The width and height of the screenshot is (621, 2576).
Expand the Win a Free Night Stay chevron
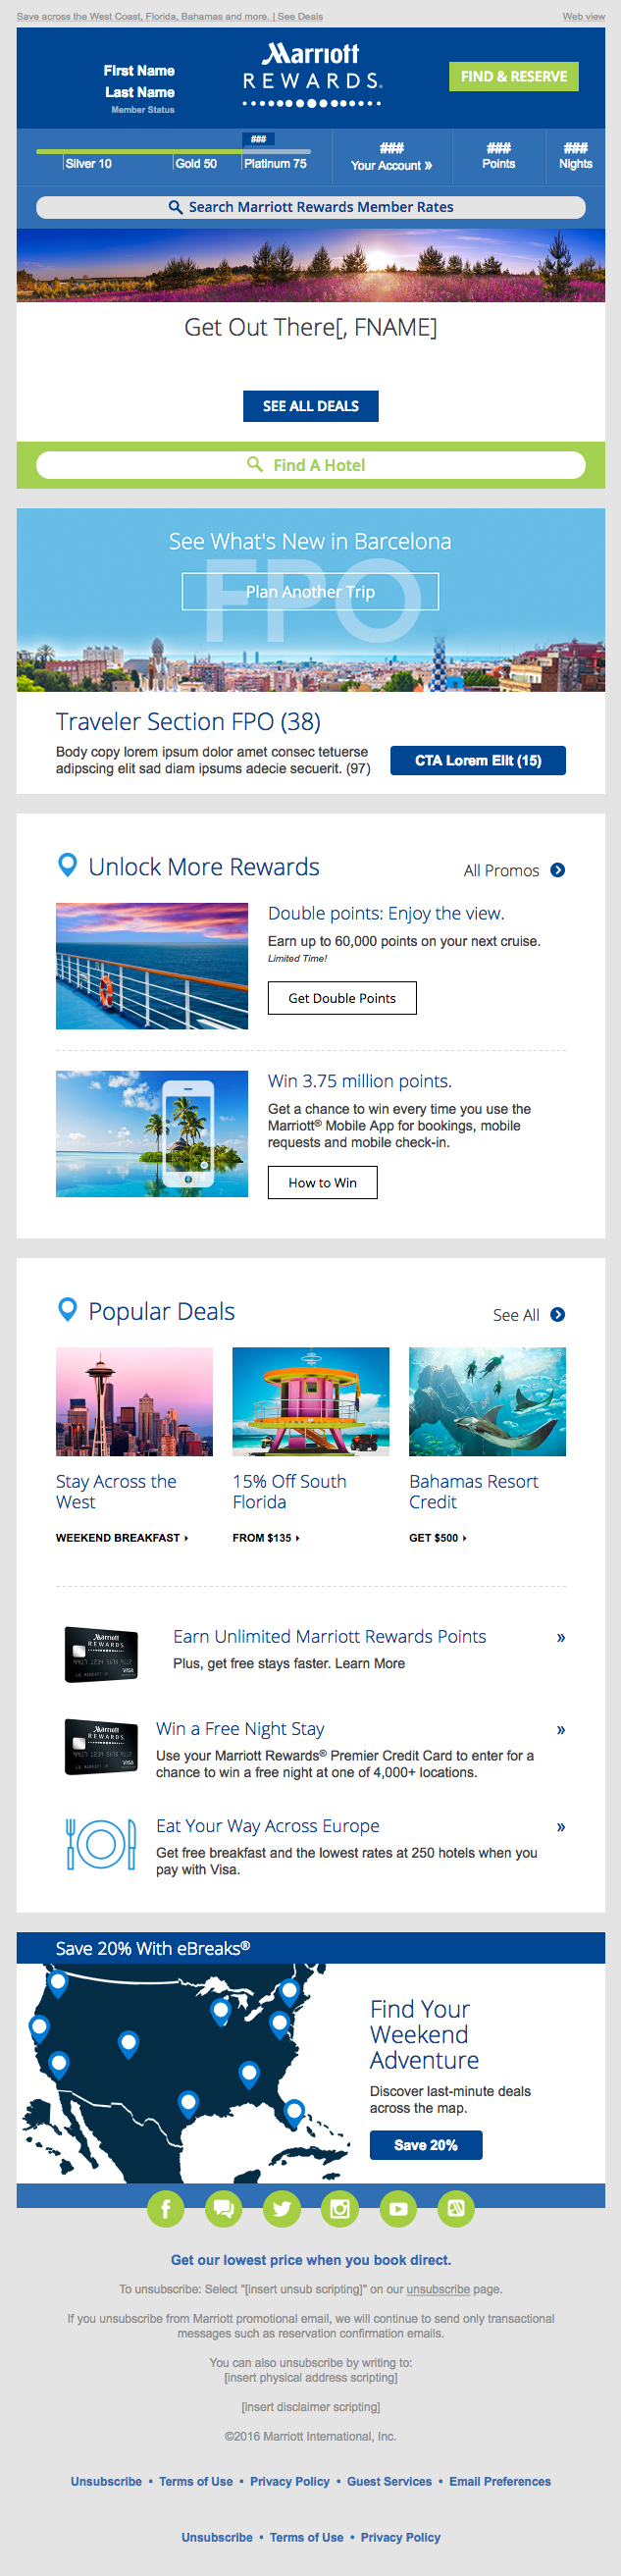point(561,1730)
